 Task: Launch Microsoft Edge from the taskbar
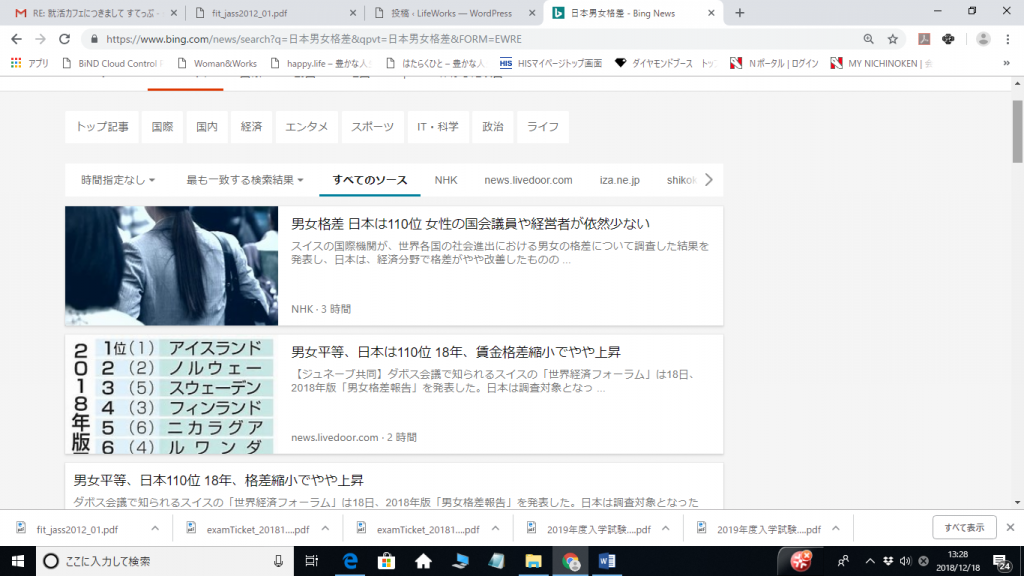pos(351,561)
